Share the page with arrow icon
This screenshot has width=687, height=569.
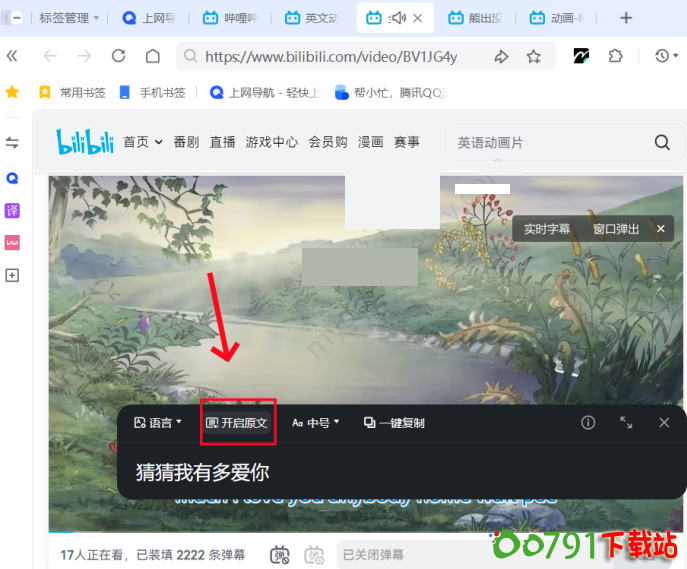point(501,57)
